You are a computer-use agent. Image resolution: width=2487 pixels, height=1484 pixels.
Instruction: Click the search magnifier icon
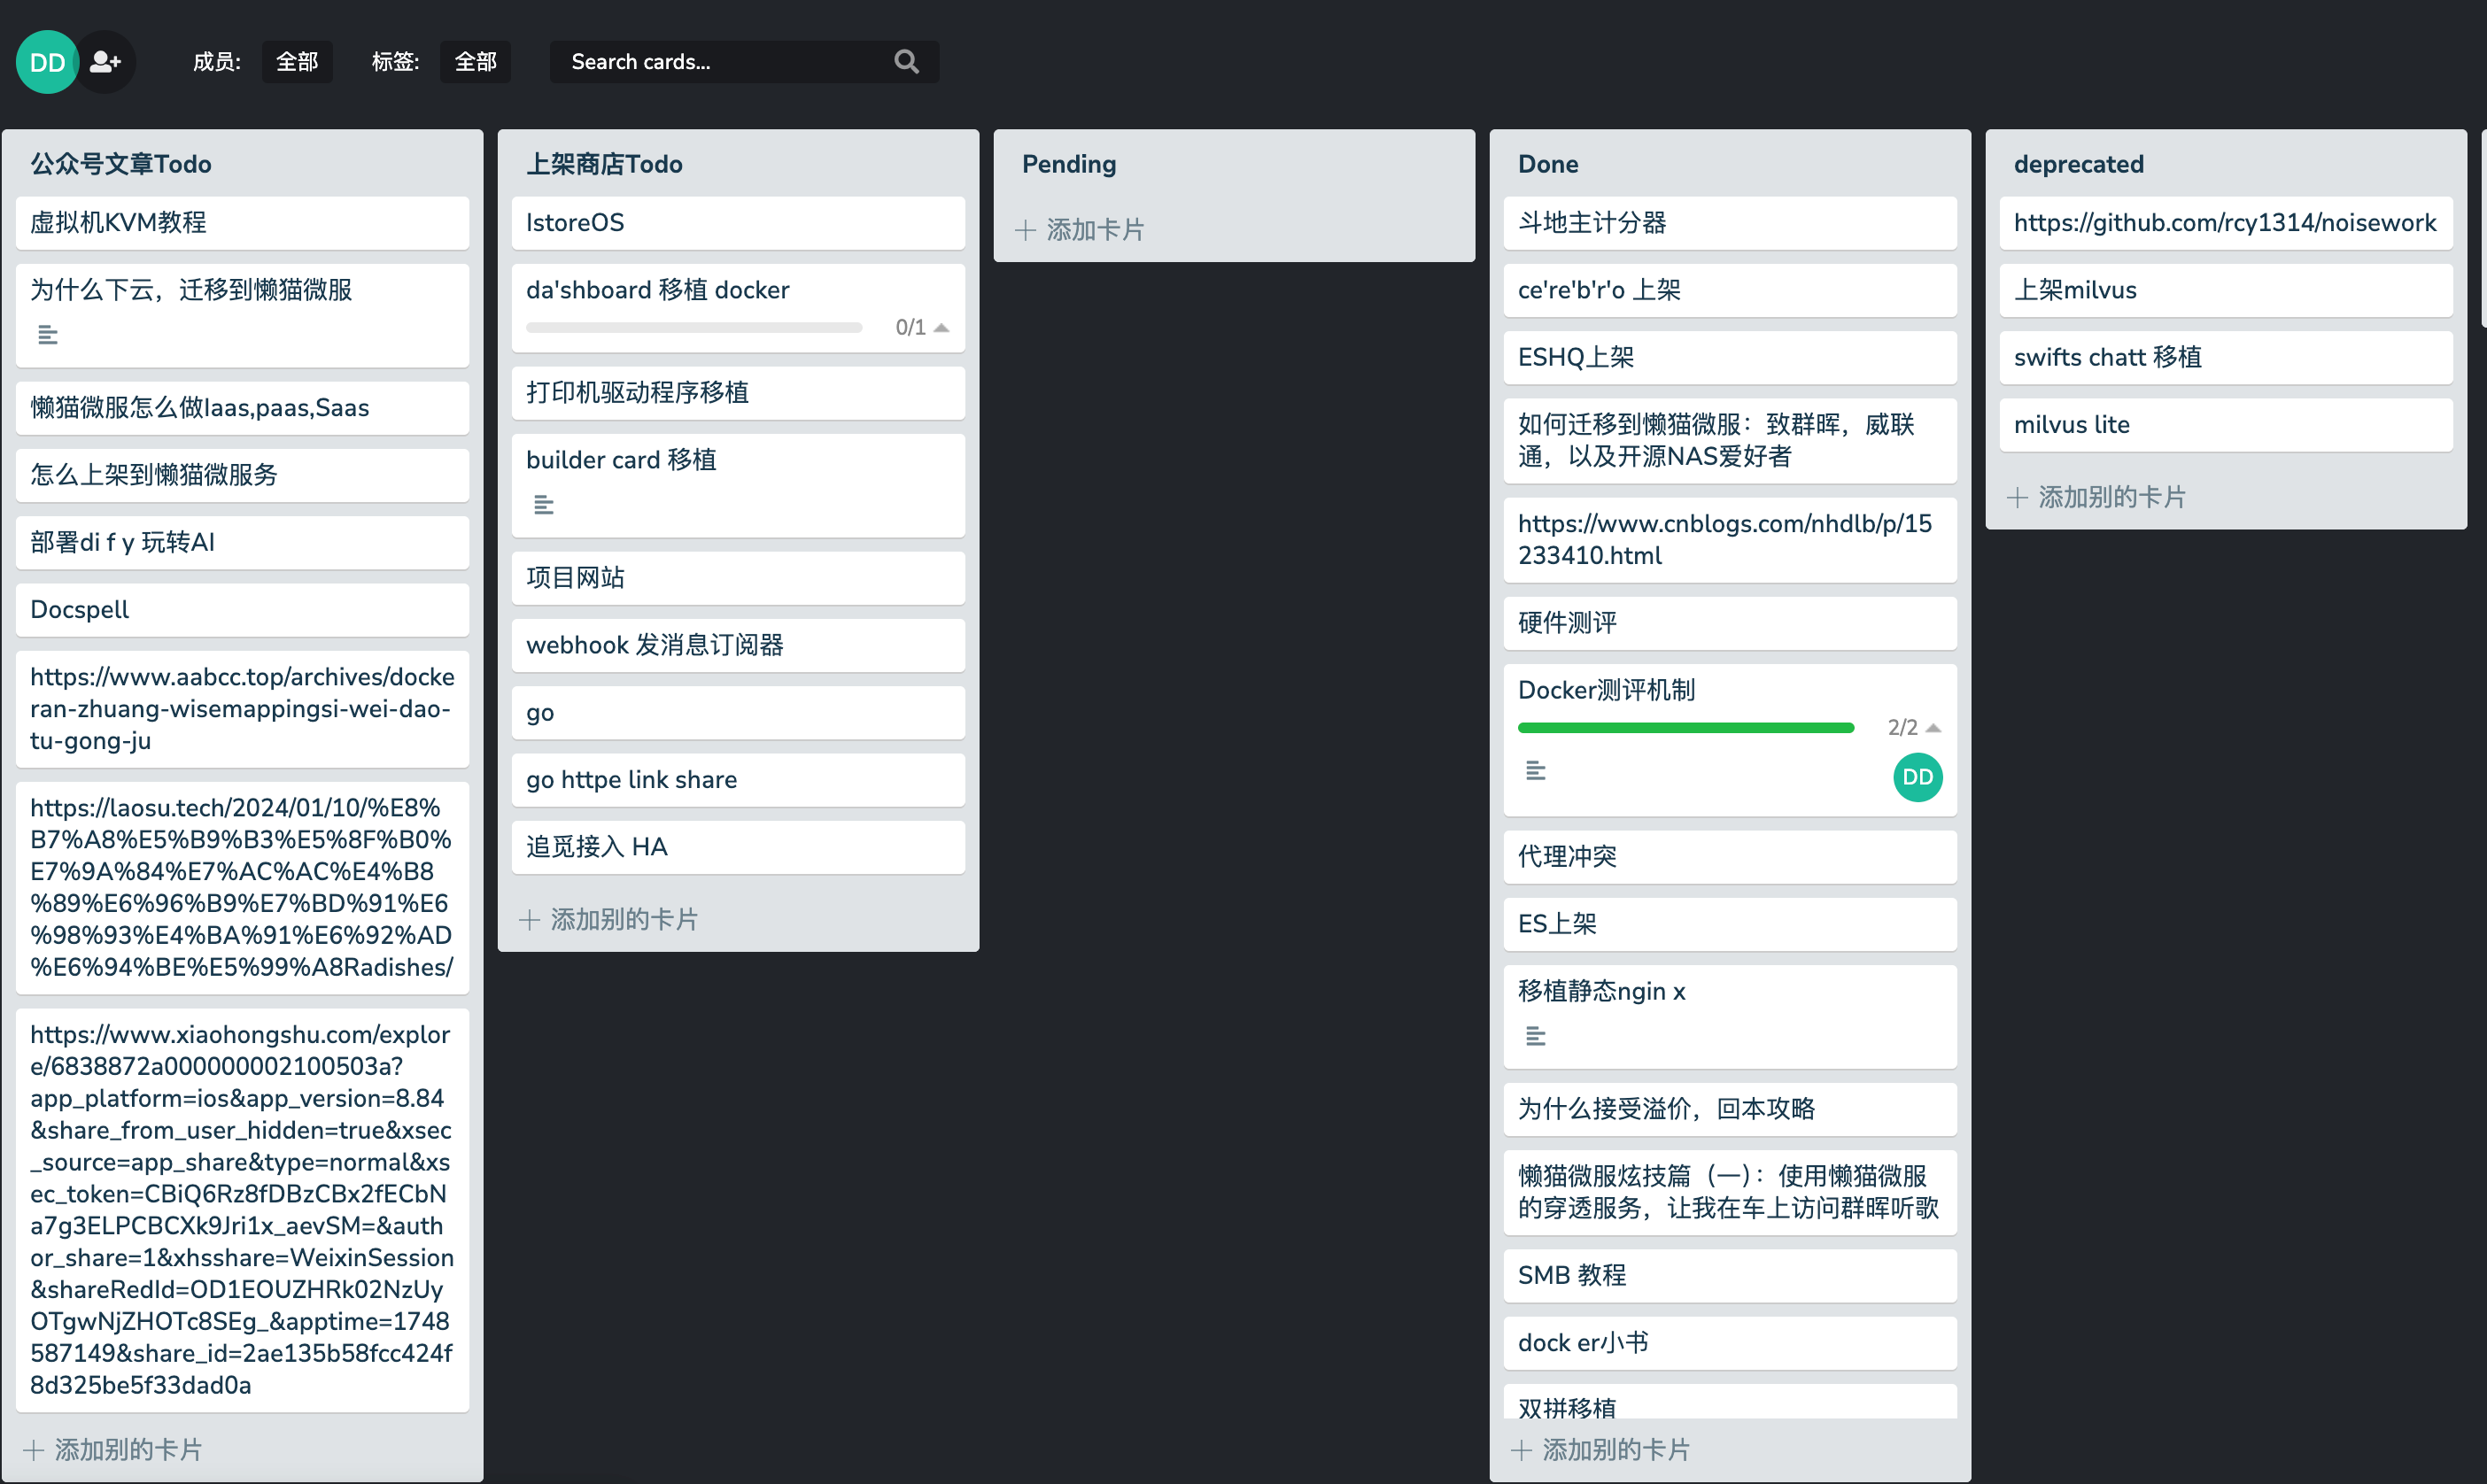point(906,62)
